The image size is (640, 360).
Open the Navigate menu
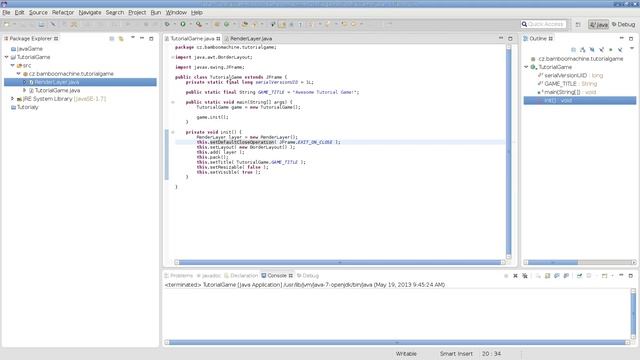point(90,13)
